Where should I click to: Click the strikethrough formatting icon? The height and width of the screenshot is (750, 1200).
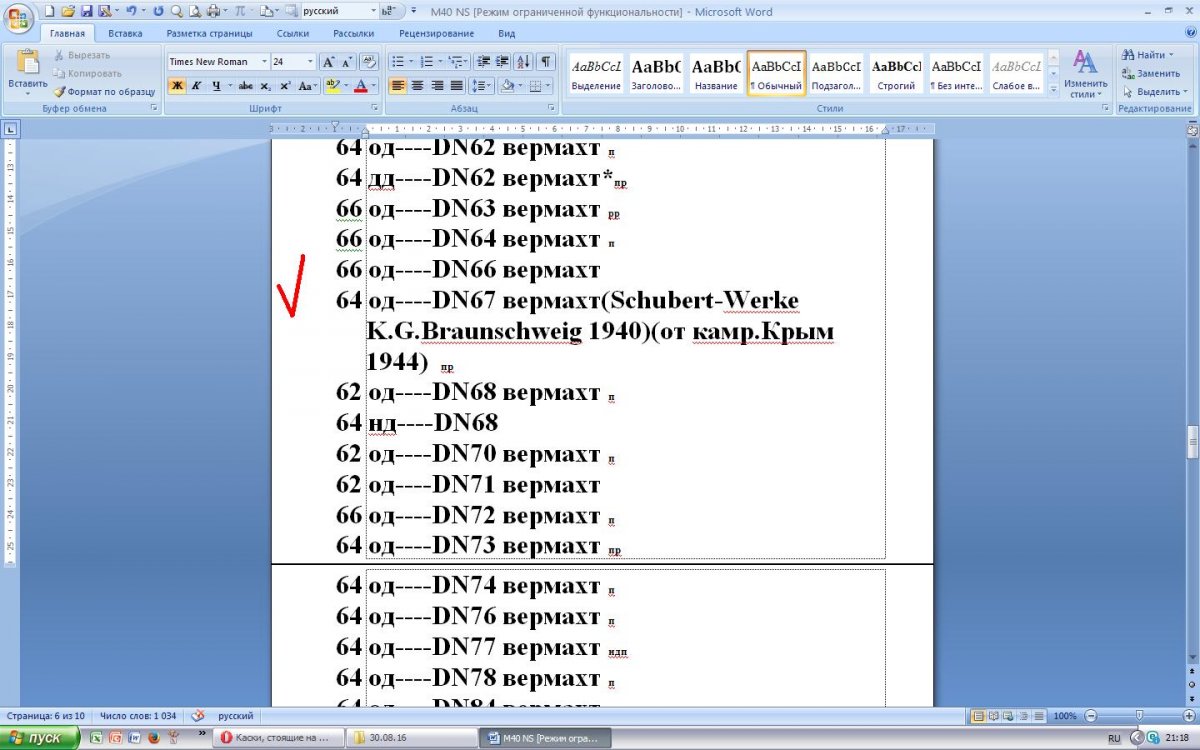tap(246, 86)
